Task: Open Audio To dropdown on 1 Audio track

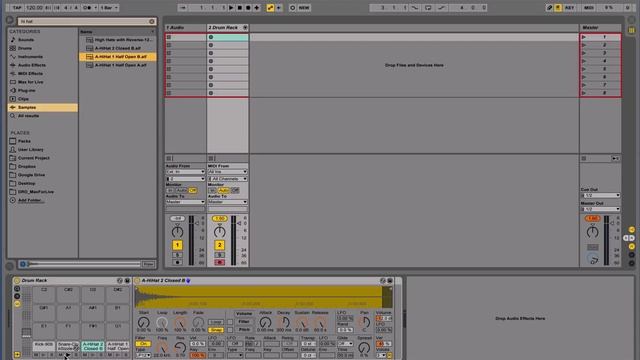Action: click(185, 202)
